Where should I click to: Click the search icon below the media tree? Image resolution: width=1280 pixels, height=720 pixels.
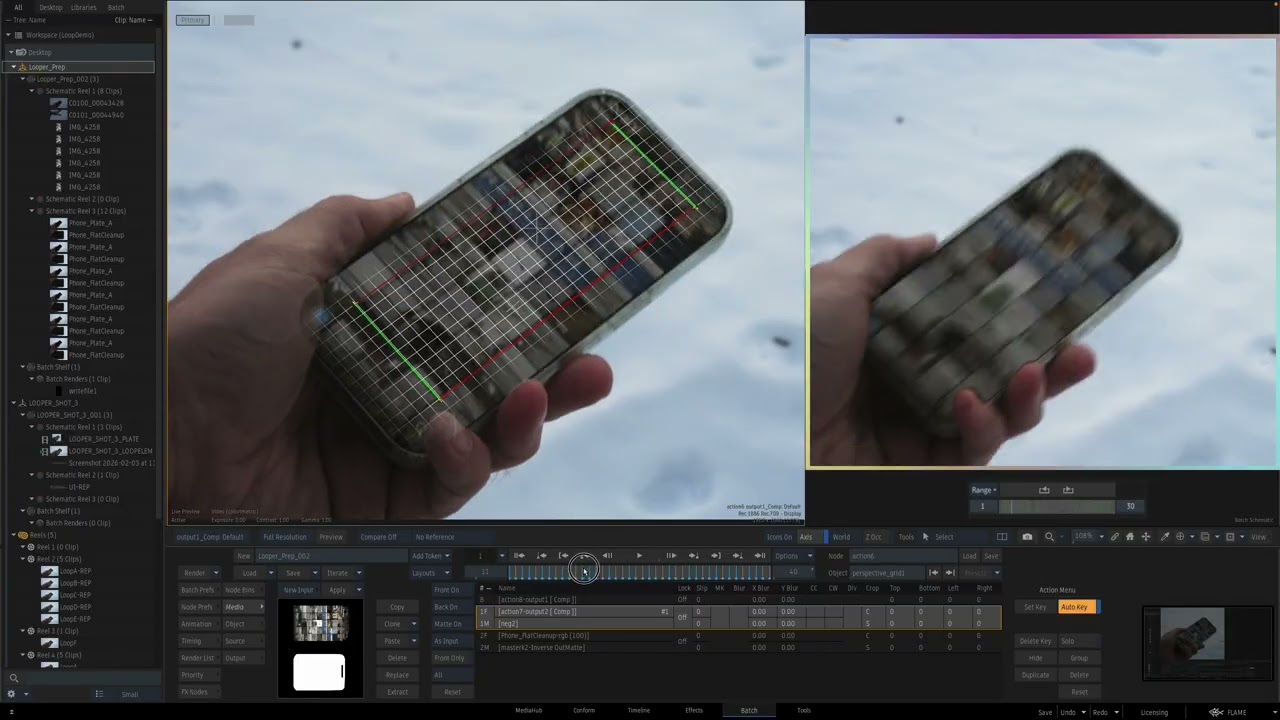click(x=13, y=679)
